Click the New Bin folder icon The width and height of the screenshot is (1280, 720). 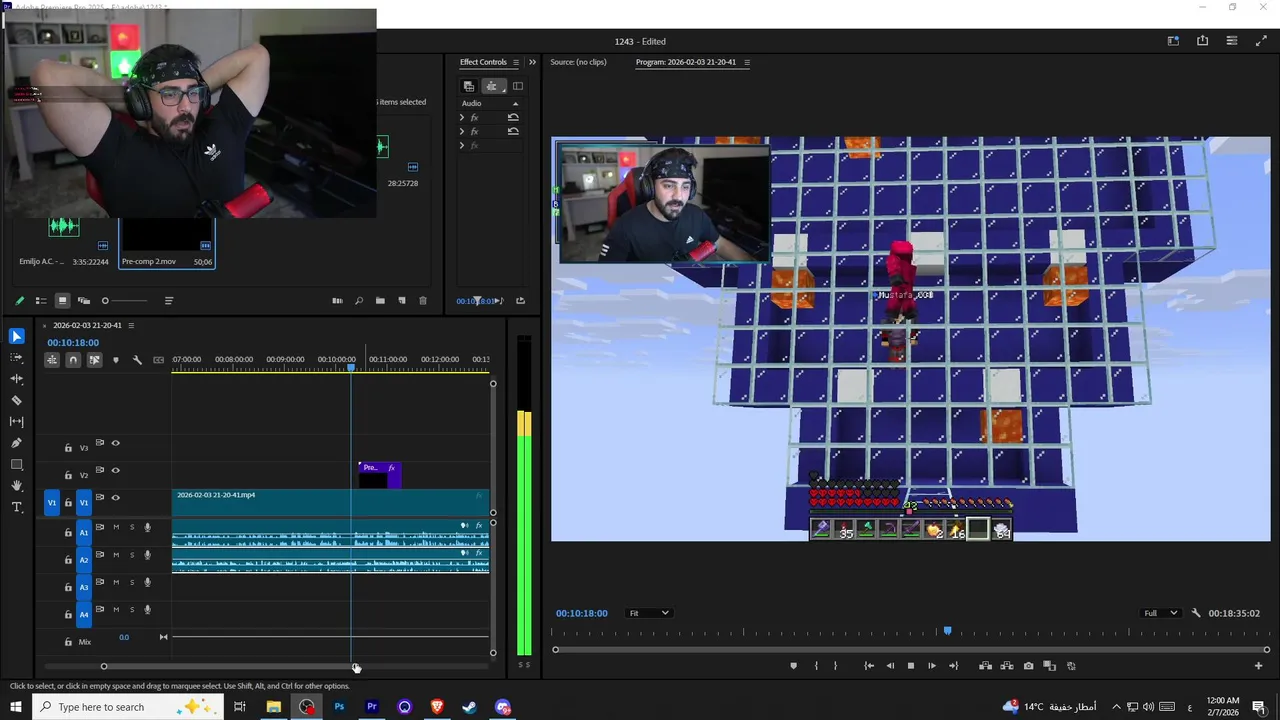pyautogui.click(x=380, y=301)
